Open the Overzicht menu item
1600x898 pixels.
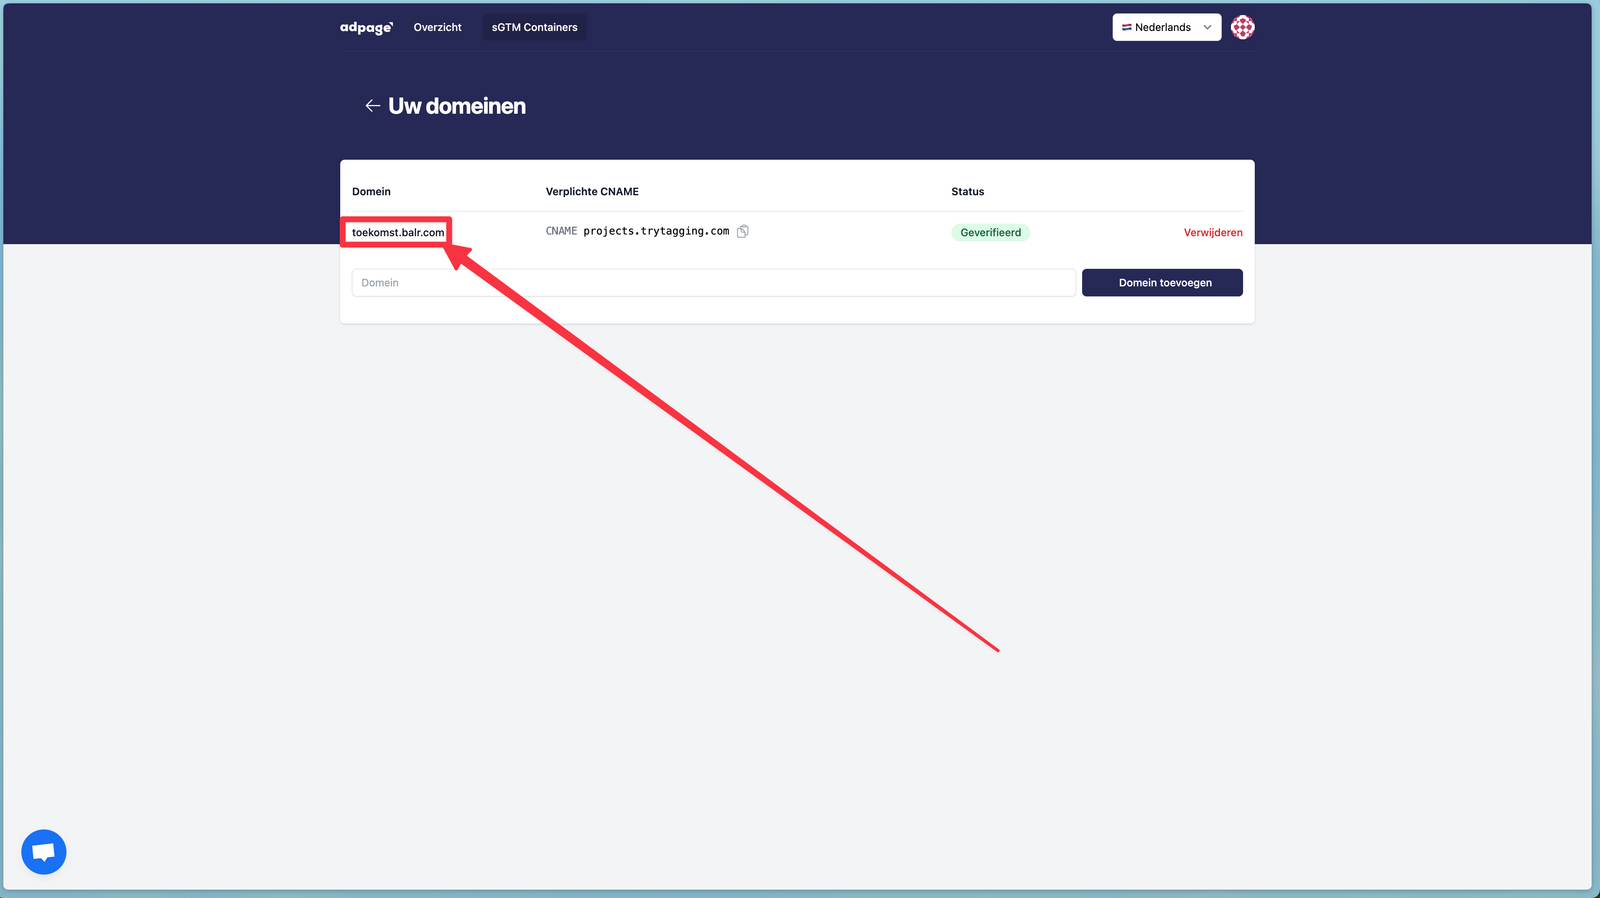click(x=437, y=28)
